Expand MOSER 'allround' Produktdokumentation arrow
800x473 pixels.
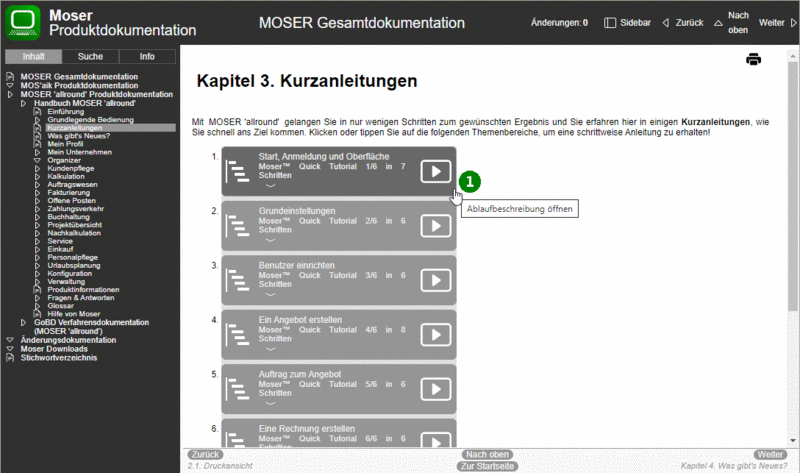pyautogui.click(x=10, y=94)
